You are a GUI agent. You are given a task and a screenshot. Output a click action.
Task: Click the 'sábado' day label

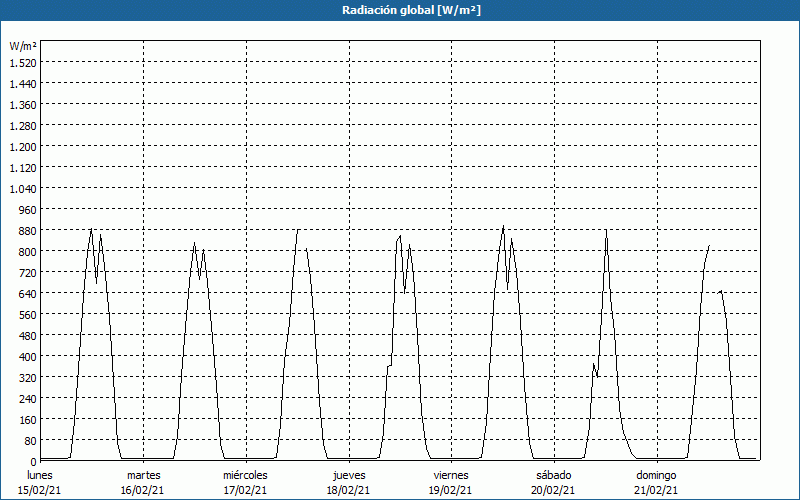[554, 475]
